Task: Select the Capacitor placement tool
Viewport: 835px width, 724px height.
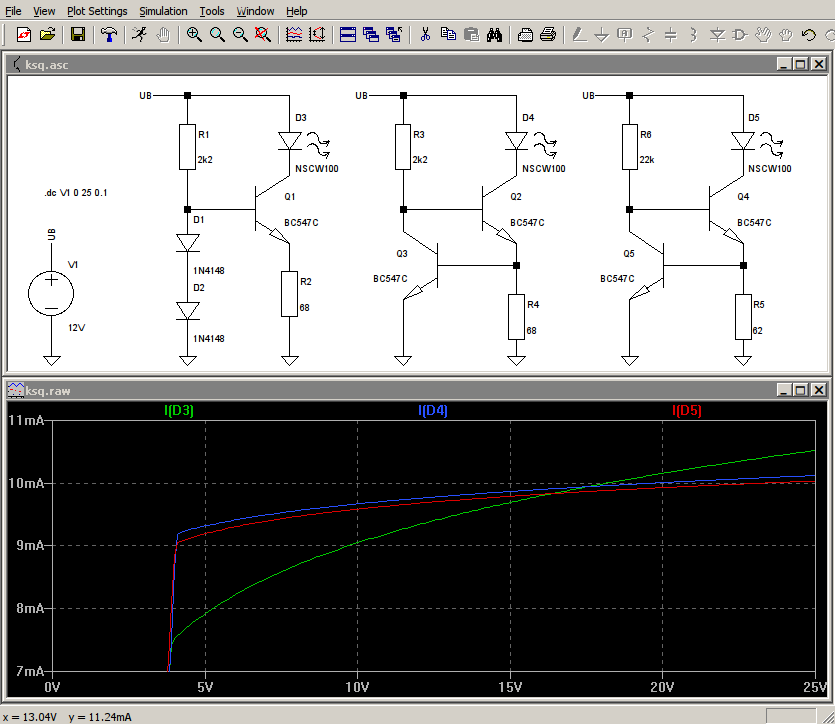Action: [671, 35]
